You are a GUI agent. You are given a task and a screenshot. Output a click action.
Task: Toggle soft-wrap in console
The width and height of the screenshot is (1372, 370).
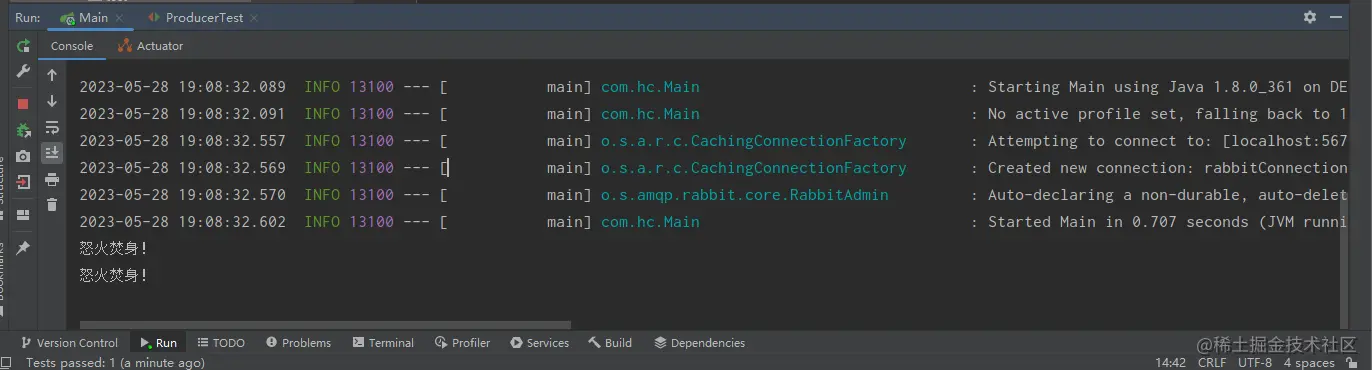(x=52, y=127)
